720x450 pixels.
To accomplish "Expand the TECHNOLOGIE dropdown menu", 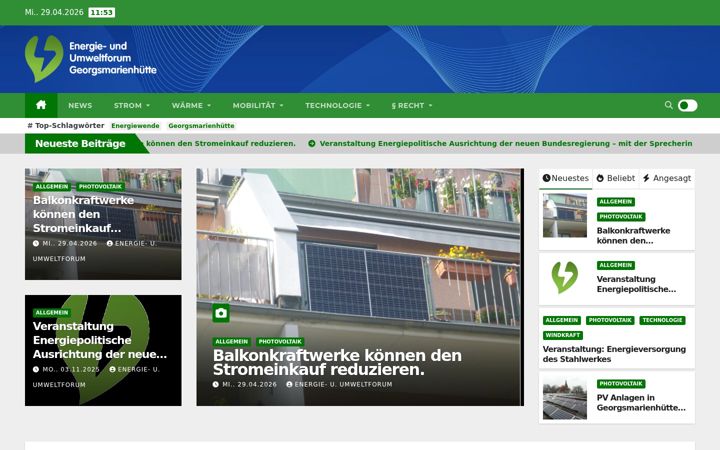I will coord(337,106).
